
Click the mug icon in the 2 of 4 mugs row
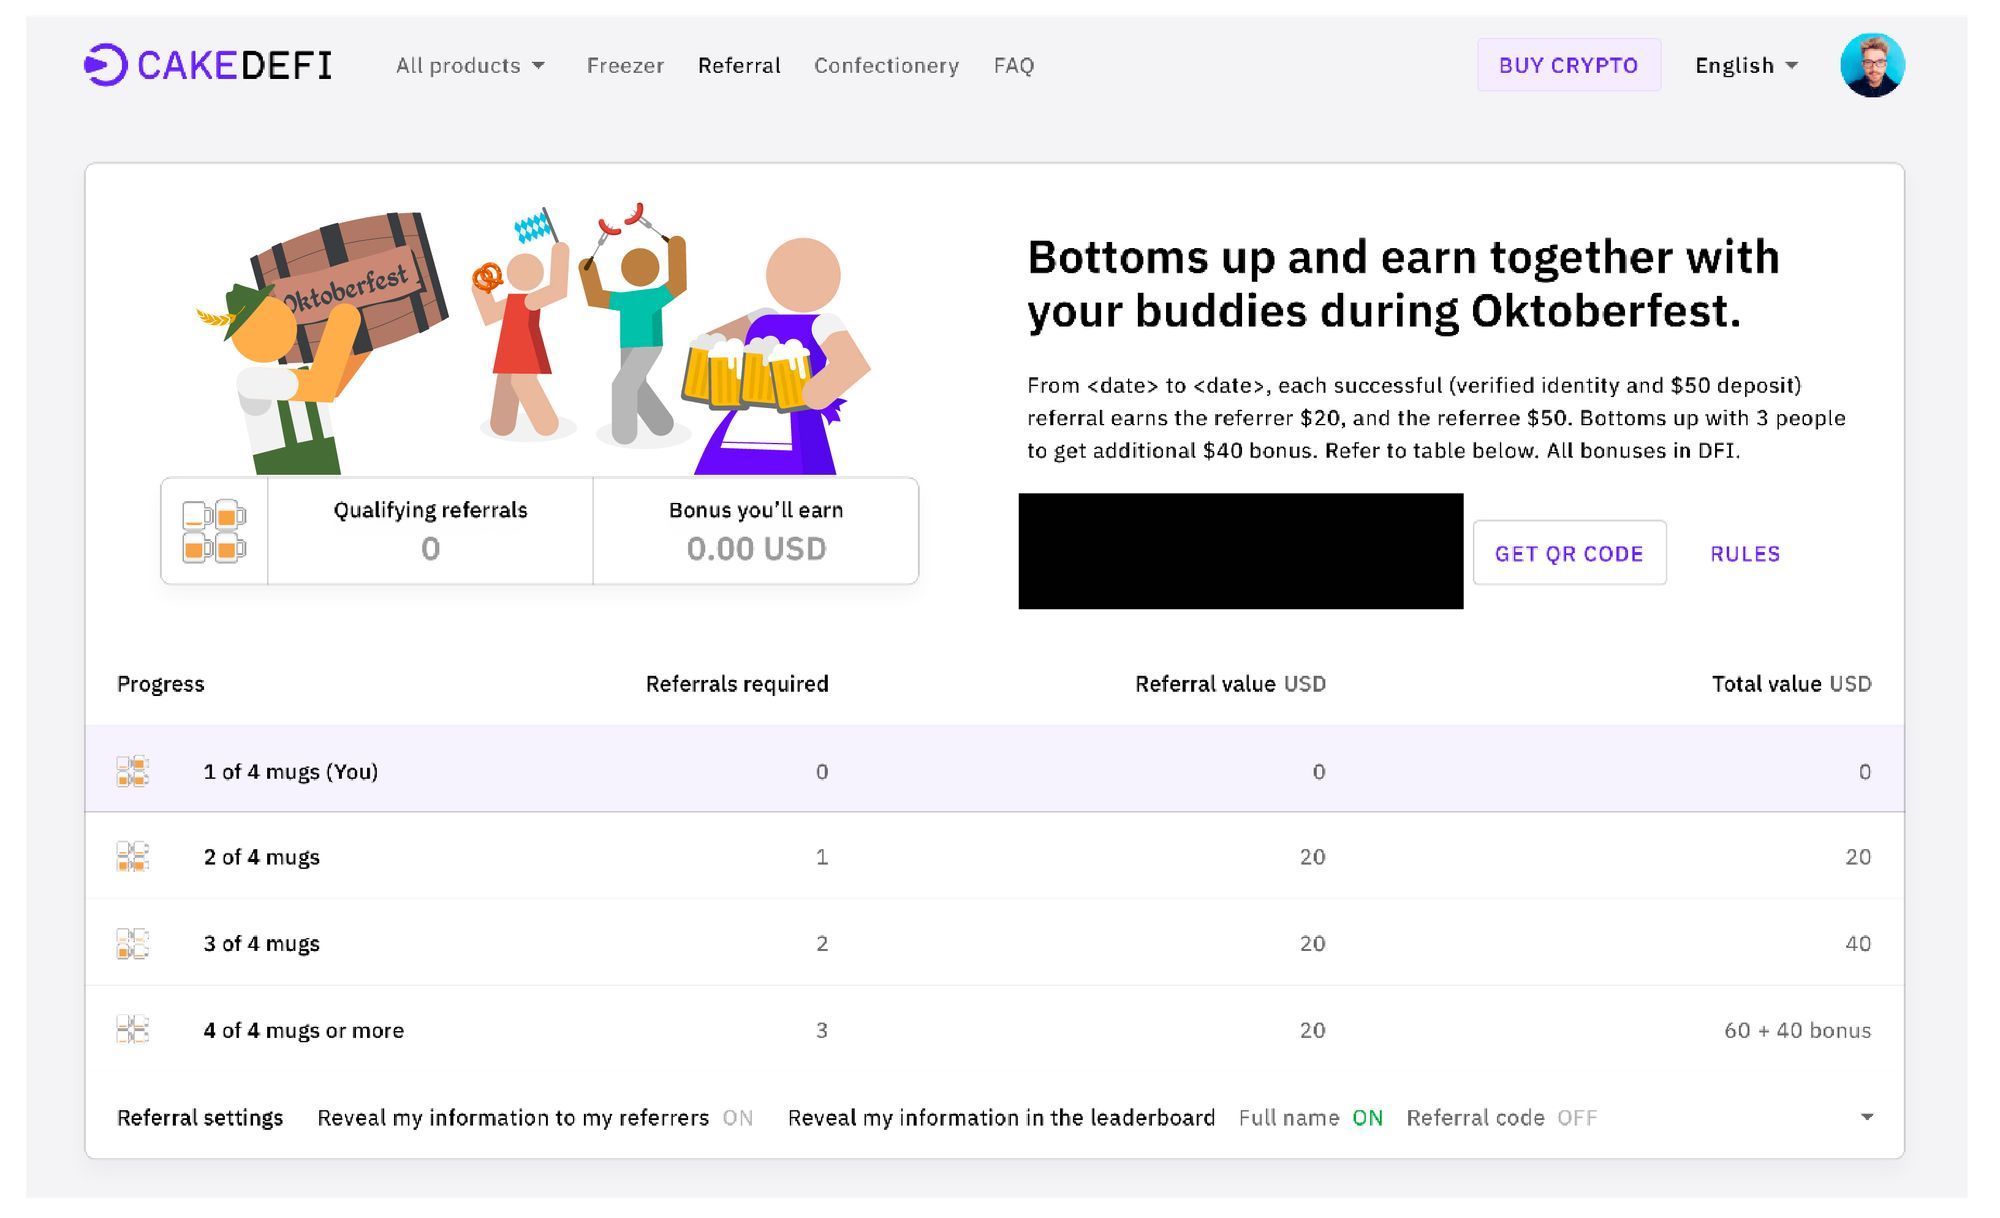[133, 857]
